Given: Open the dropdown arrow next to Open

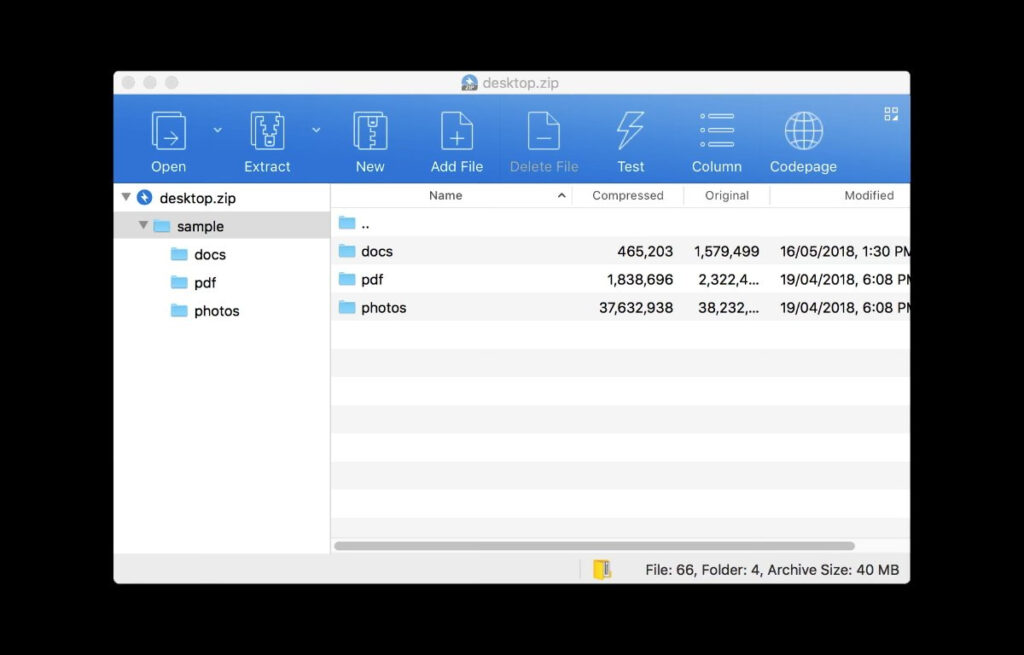Looking at the screenshot, I should pos(217,130).
